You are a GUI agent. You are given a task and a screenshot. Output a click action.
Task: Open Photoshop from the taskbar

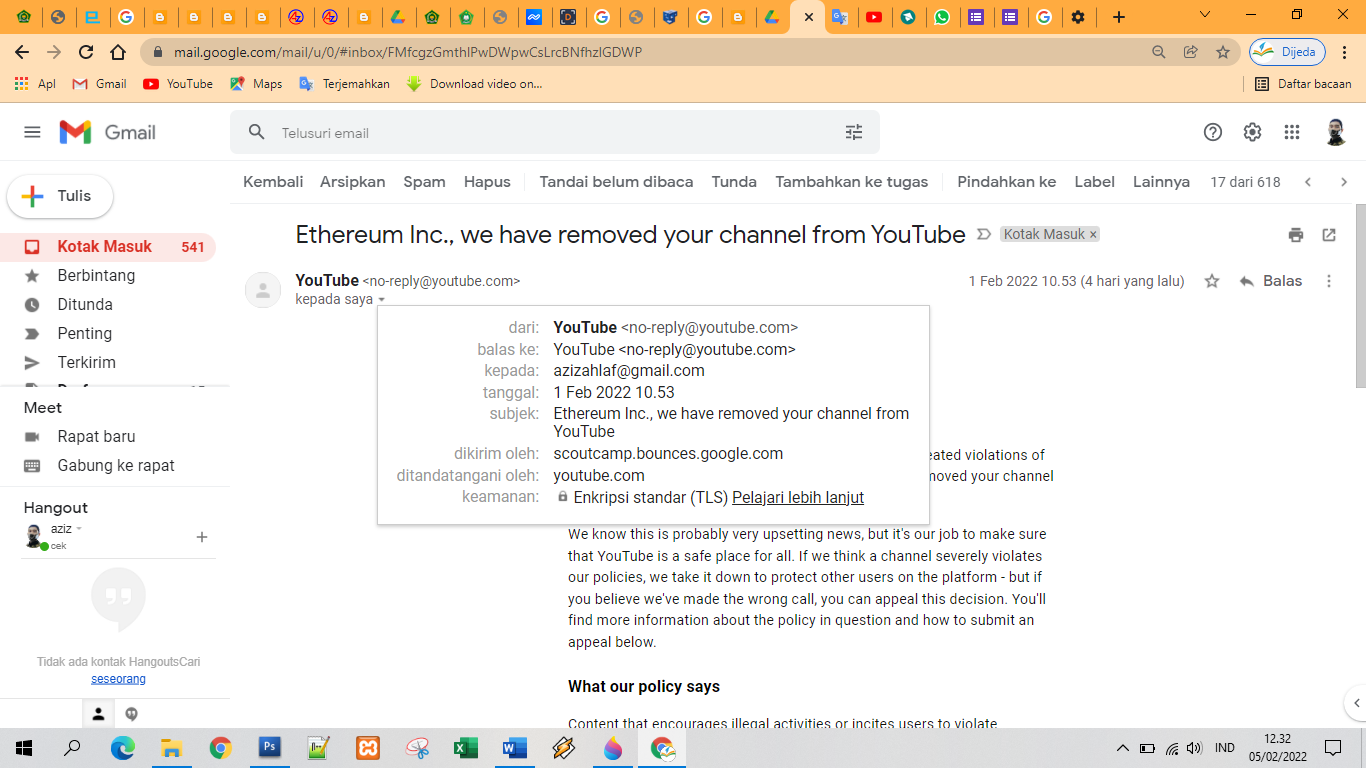(270, 748)
